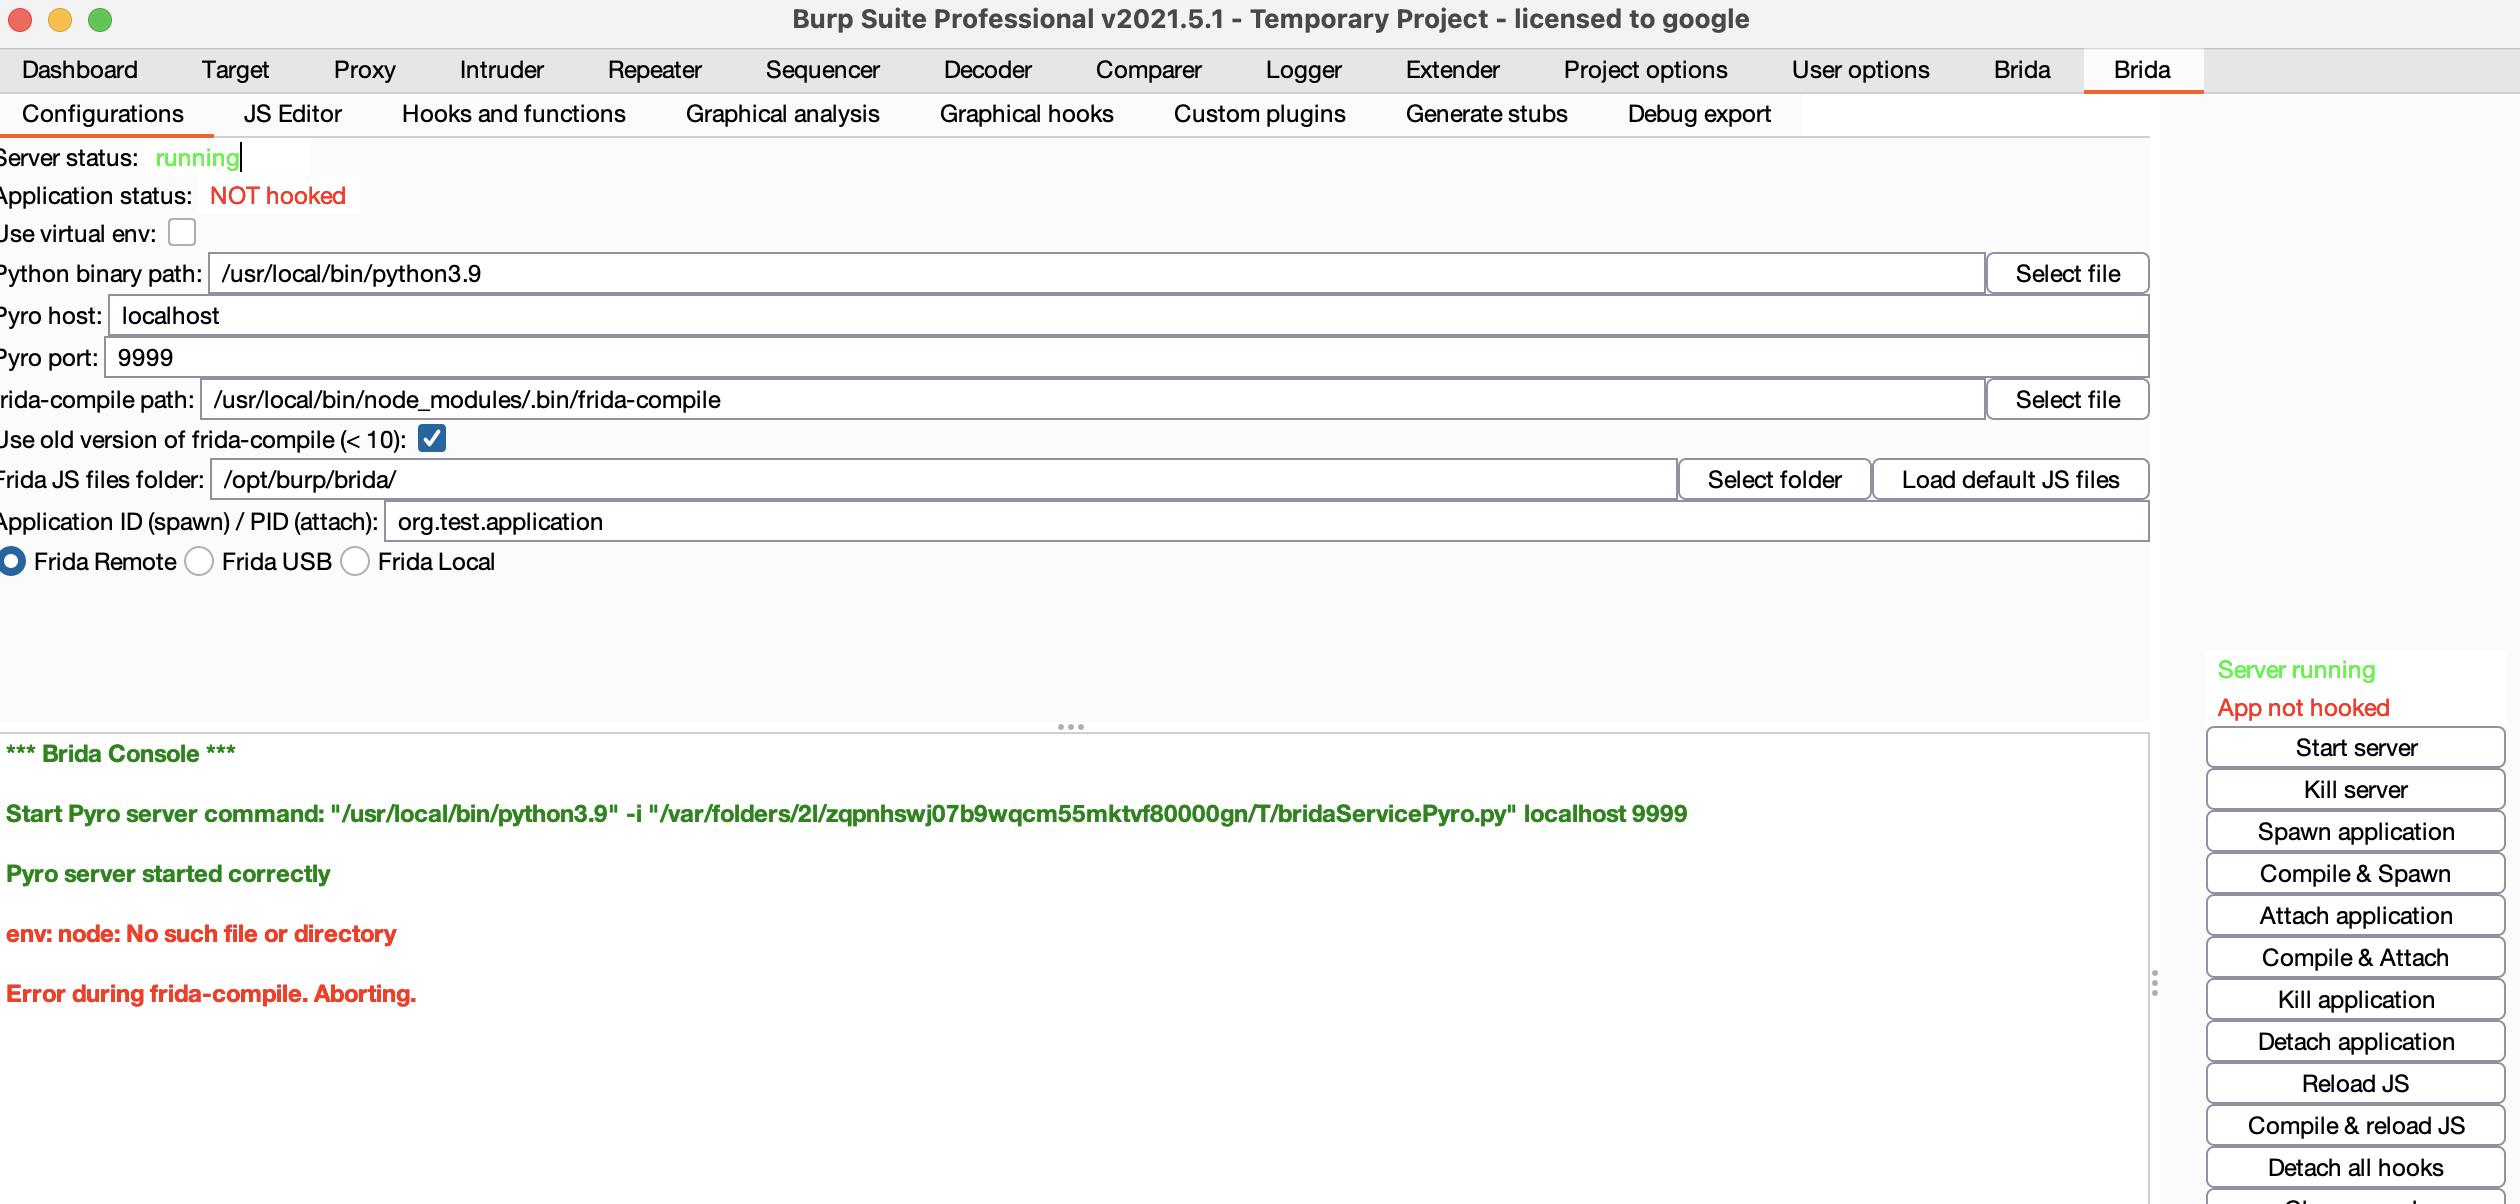2520x1204 pixels.
Task: Select Frida Remote radio button
Action: tap(12, 562)
